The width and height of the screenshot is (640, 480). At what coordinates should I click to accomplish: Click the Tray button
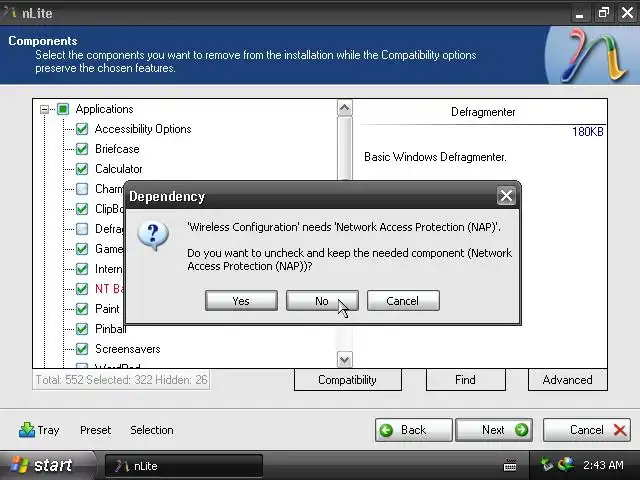(x=39, y=430)
